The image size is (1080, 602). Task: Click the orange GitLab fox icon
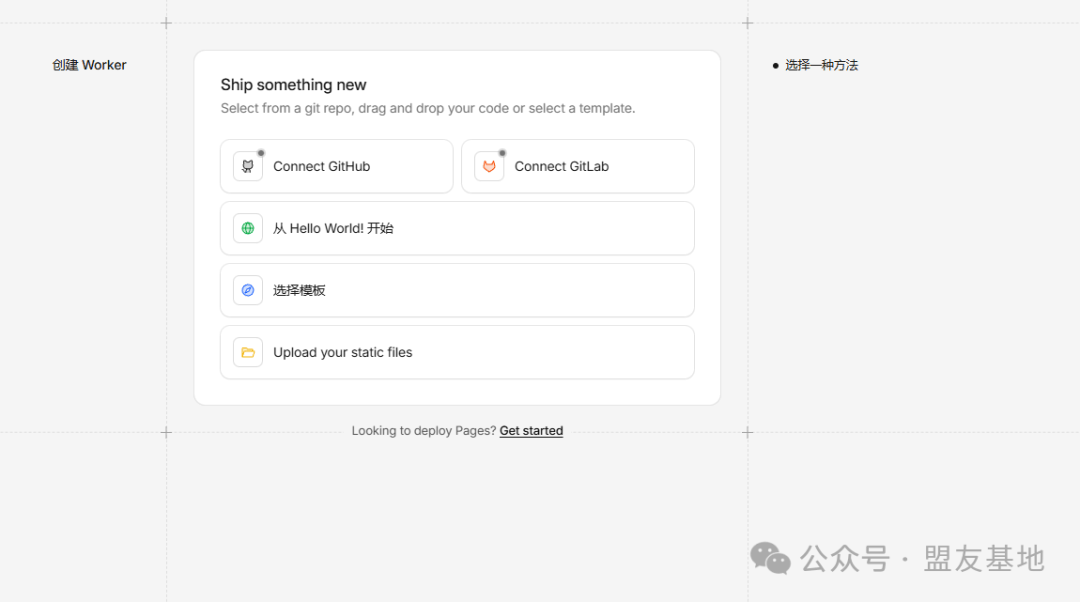click(489, 167)
